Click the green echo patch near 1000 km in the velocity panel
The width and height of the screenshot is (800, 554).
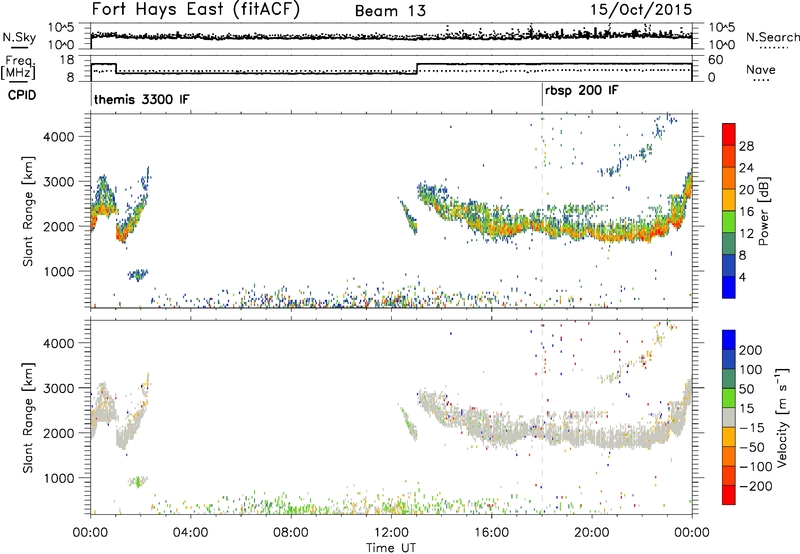pos(137,481)
